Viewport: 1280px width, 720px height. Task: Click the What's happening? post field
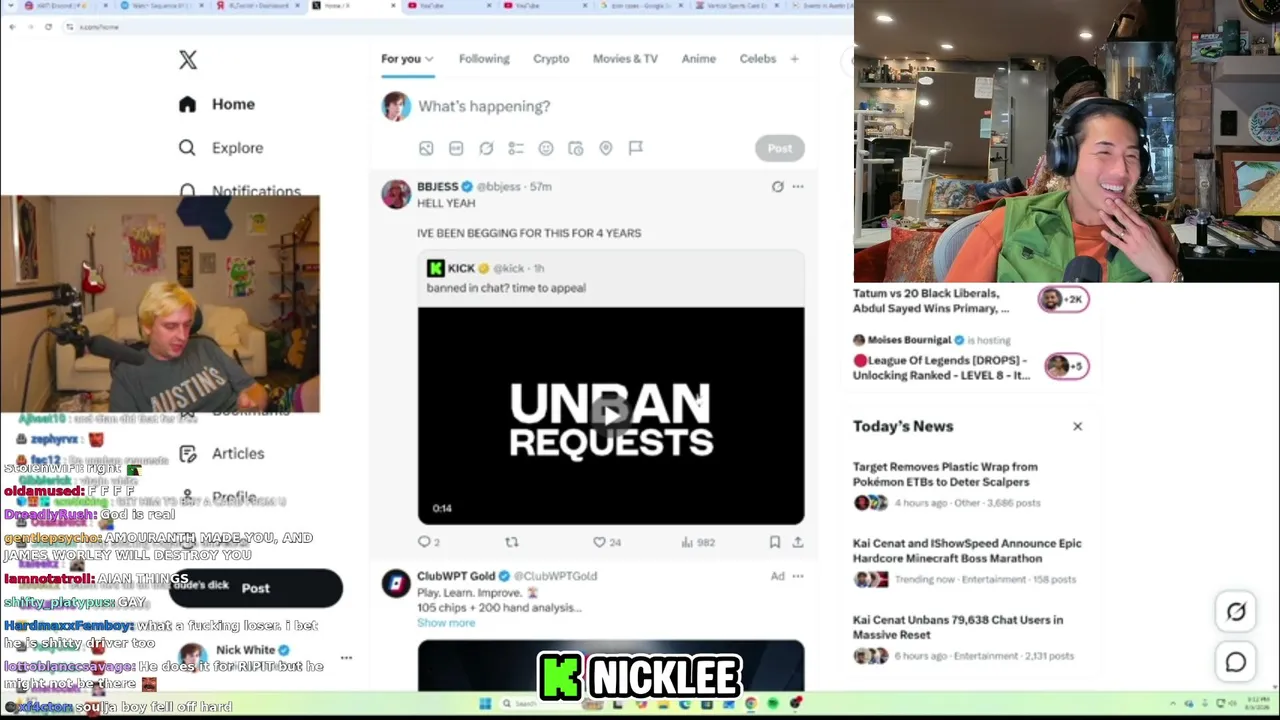(484, 106)
